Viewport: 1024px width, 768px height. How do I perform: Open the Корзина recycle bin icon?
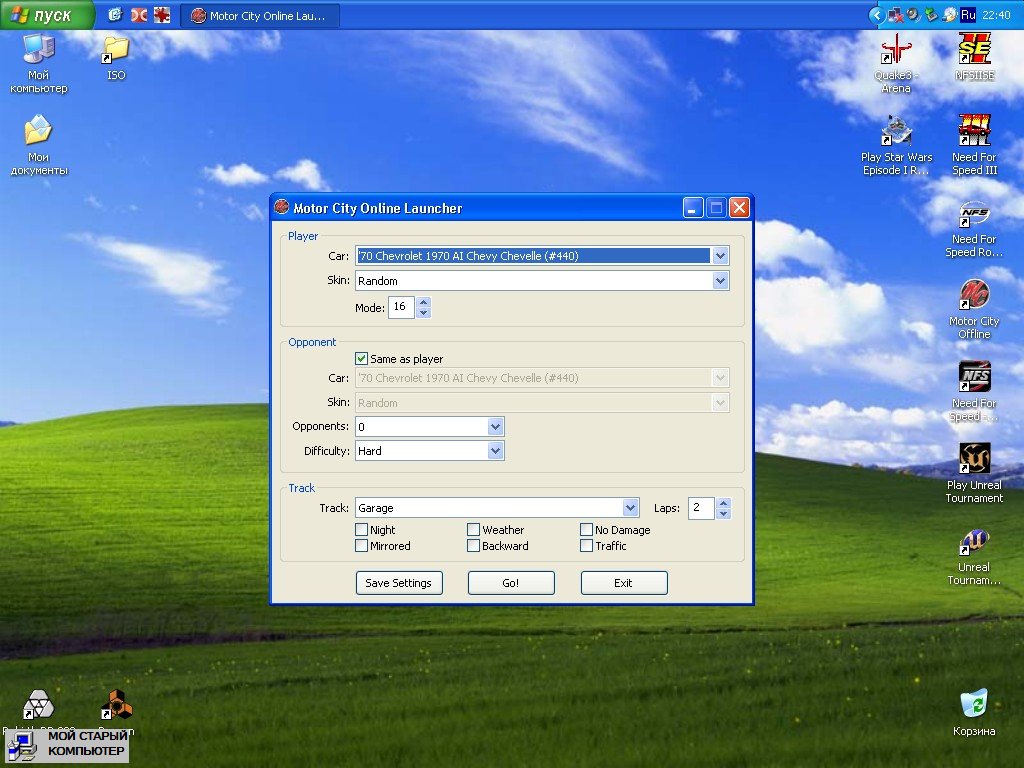[973, 704]
